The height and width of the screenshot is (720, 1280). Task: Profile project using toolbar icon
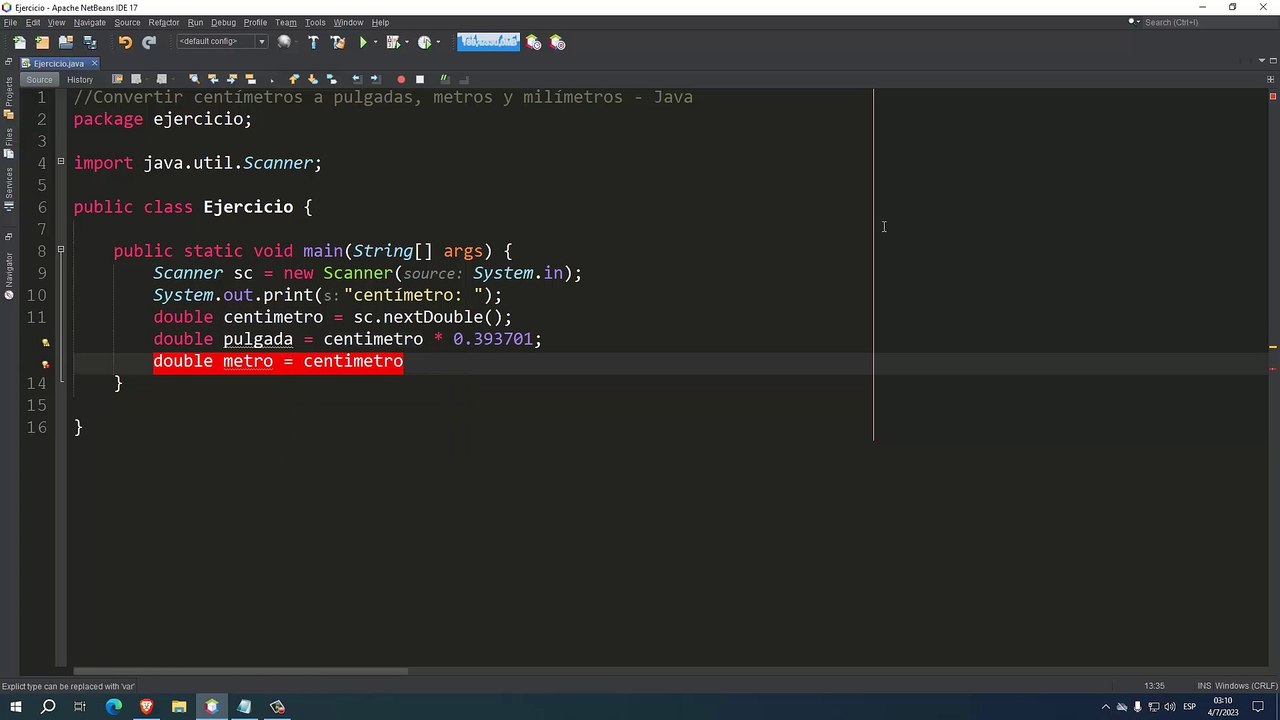(x=425, y=42)
